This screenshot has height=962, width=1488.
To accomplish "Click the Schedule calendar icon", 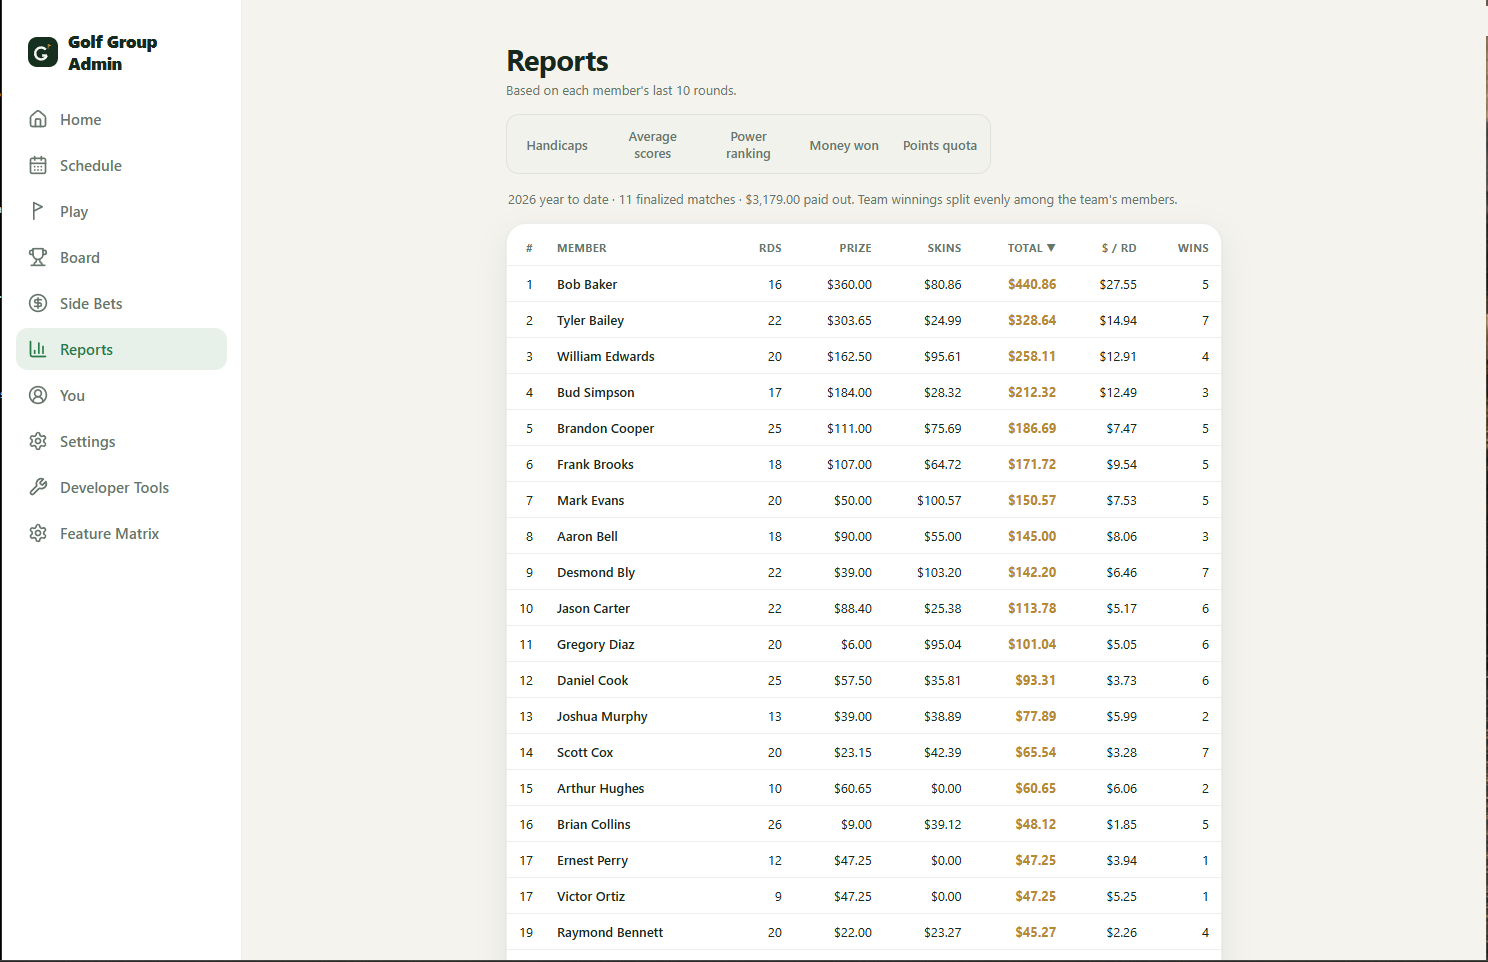I will pyautogui.click(x=38, y=165).
